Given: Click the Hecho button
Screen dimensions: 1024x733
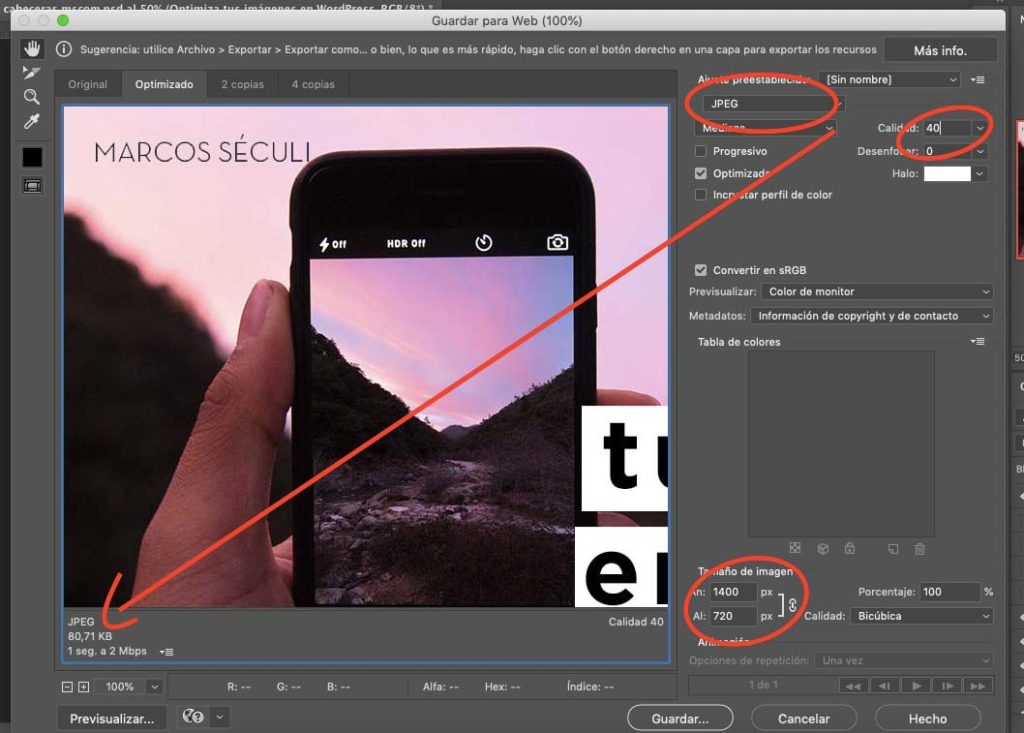Looking at the screenshot, I should tap(927, 719).
